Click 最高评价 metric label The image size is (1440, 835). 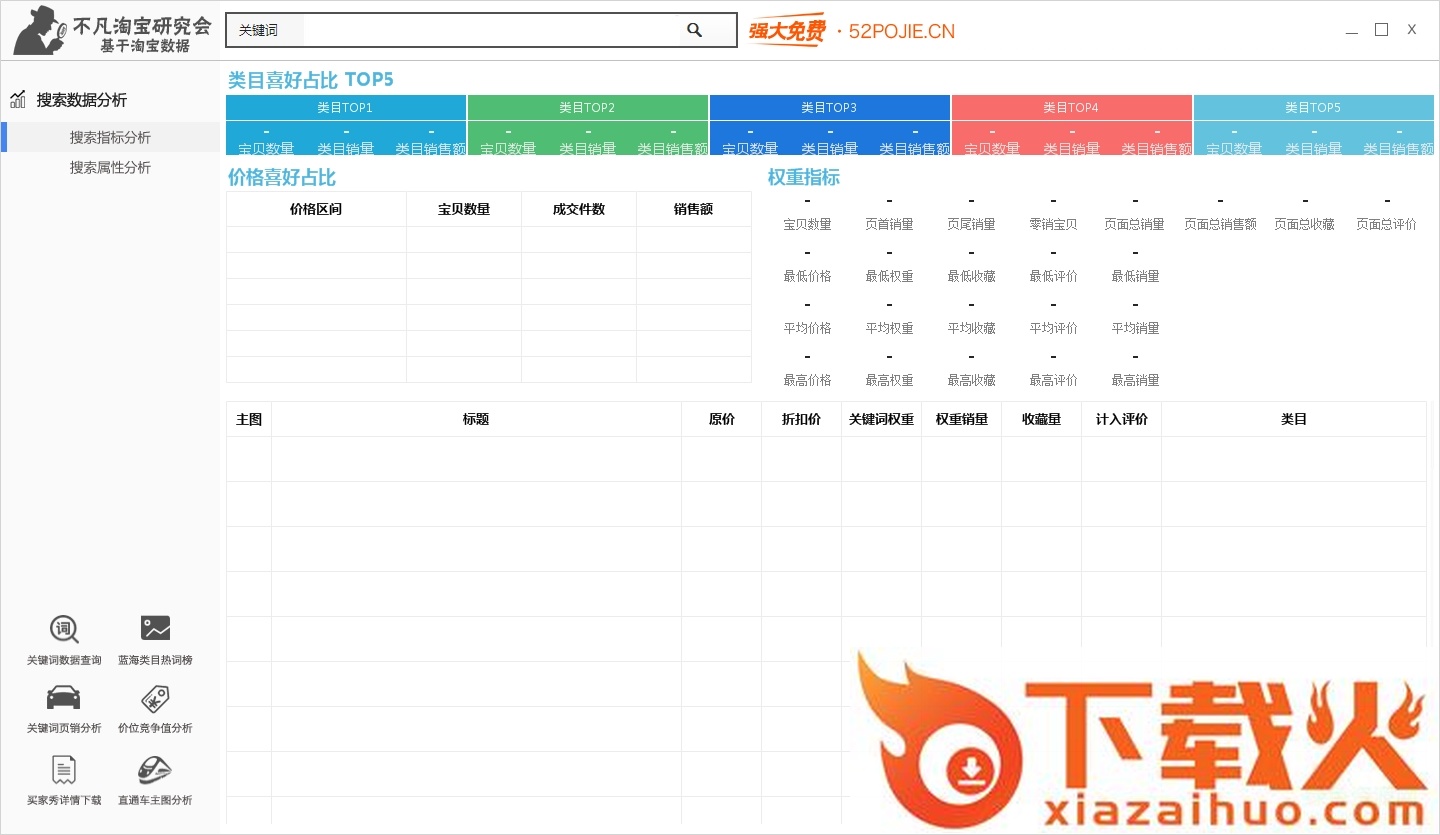coord(1053,380)
